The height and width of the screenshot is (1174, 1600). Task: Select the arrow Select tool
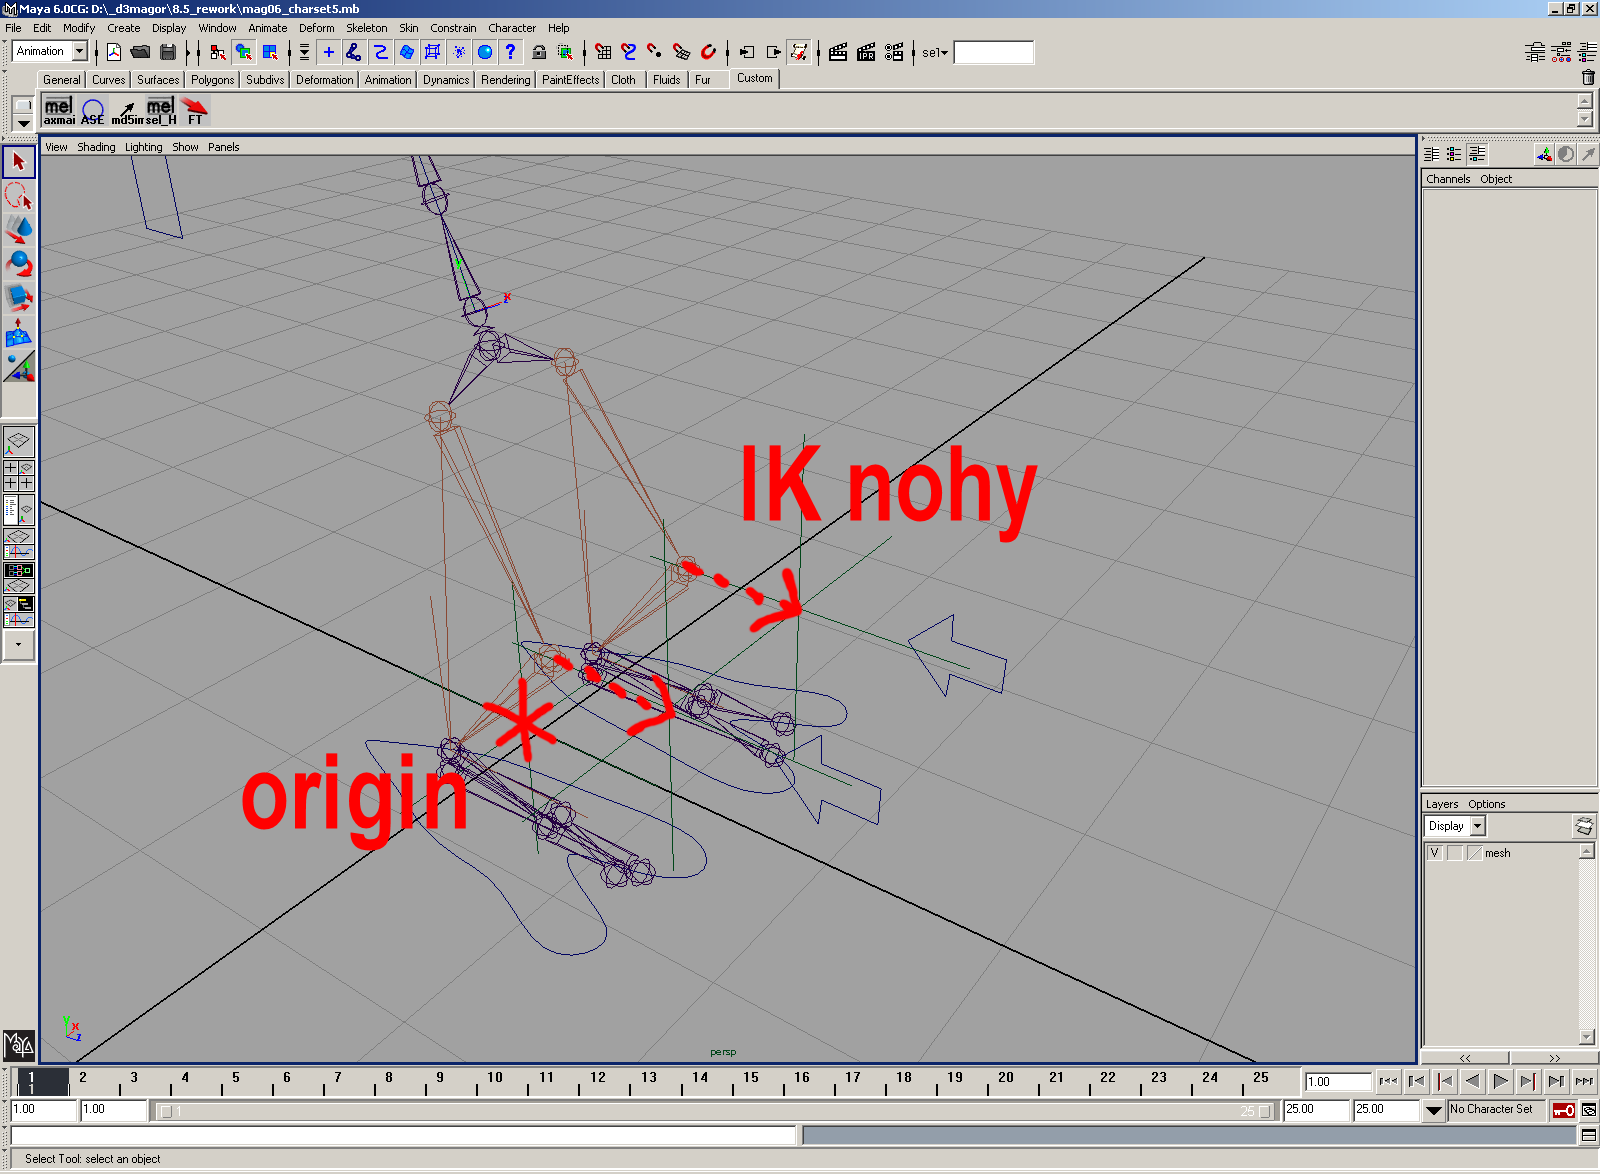19,162
